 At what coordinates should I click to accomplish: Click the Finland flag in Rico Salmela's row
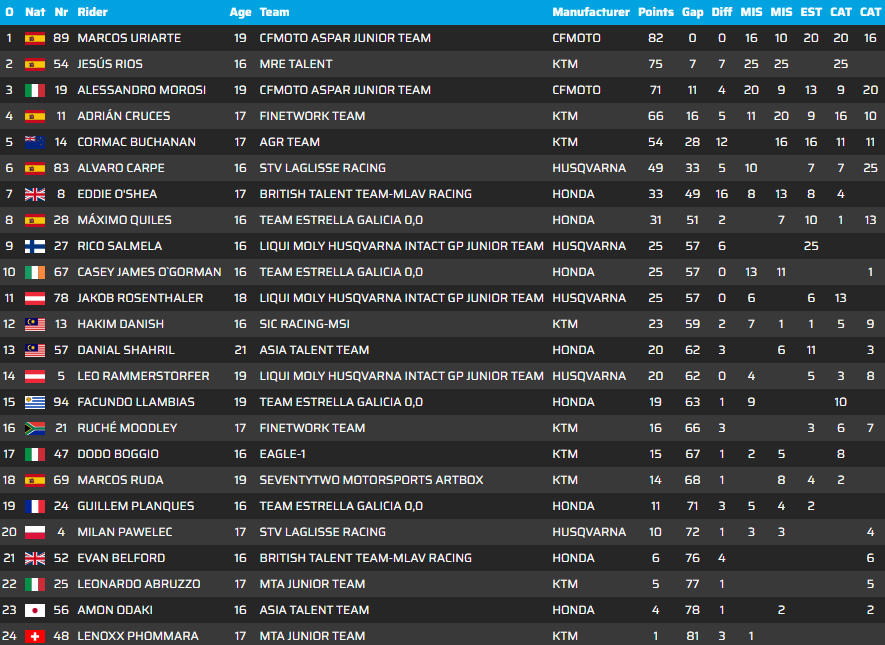35,246
